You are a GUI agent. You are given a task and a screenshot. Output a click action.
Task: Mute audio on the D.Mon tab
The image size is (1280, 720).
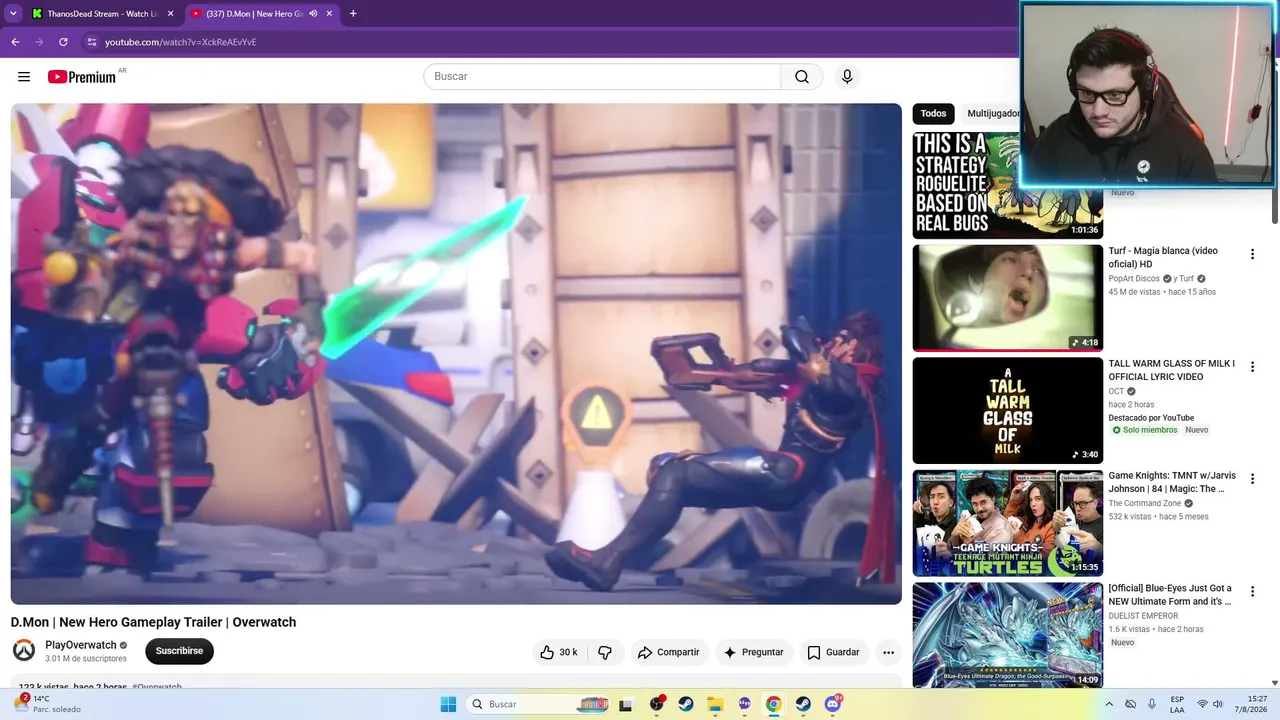tap(313, 14)
